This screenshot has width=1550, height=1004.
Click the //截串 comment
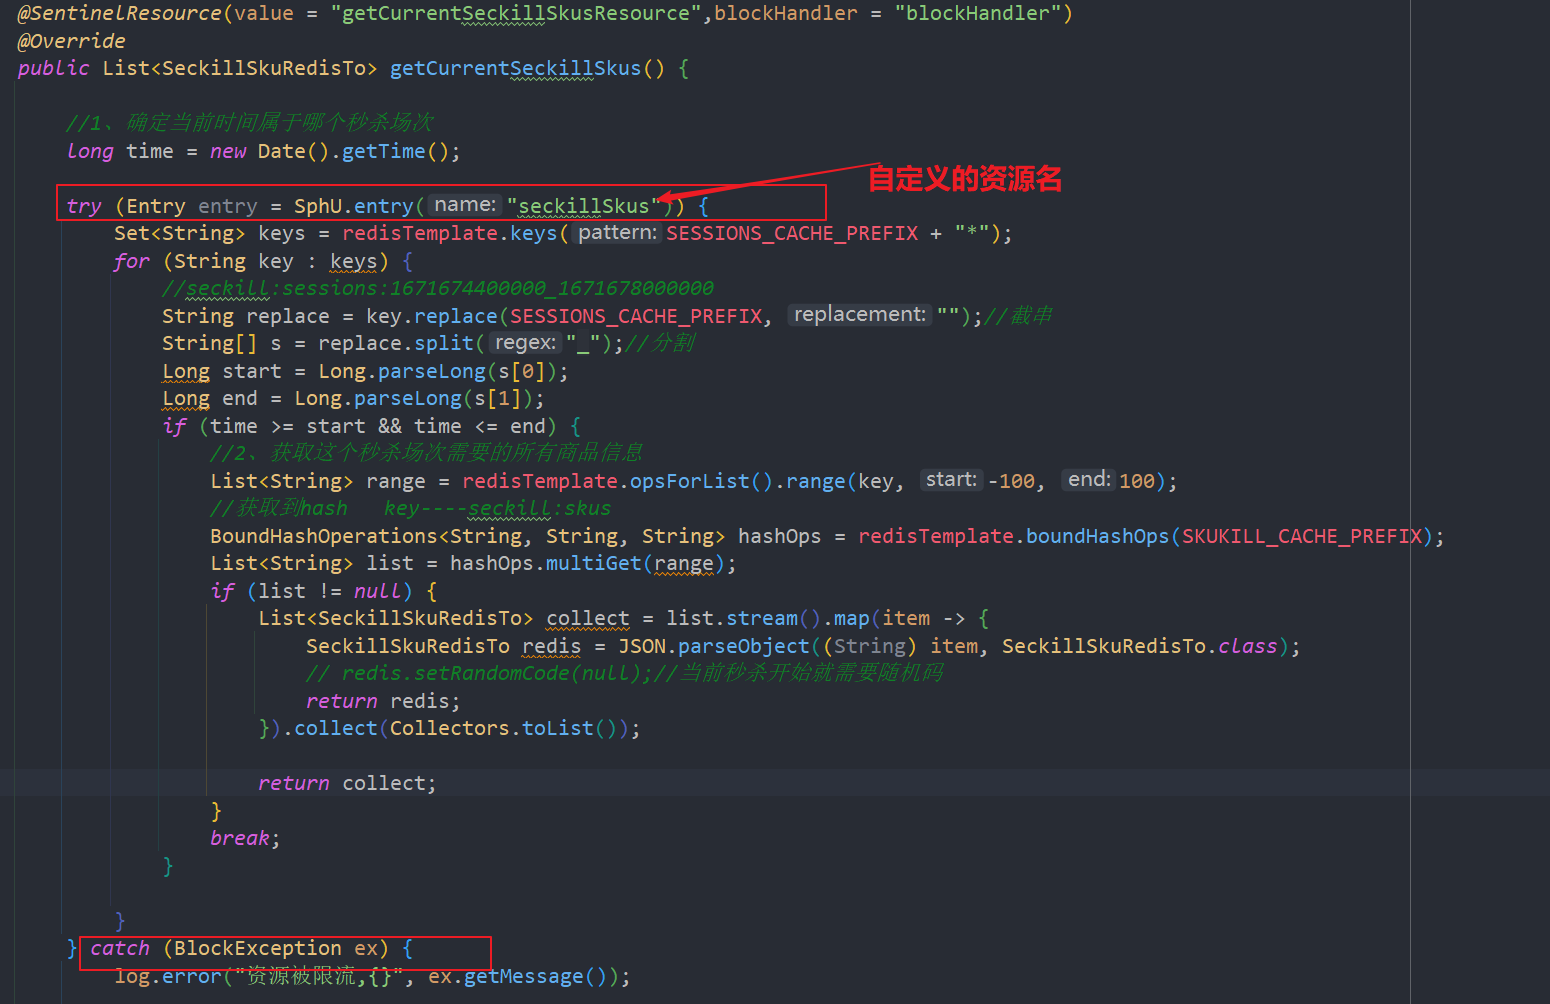(x=1018, y=316)
